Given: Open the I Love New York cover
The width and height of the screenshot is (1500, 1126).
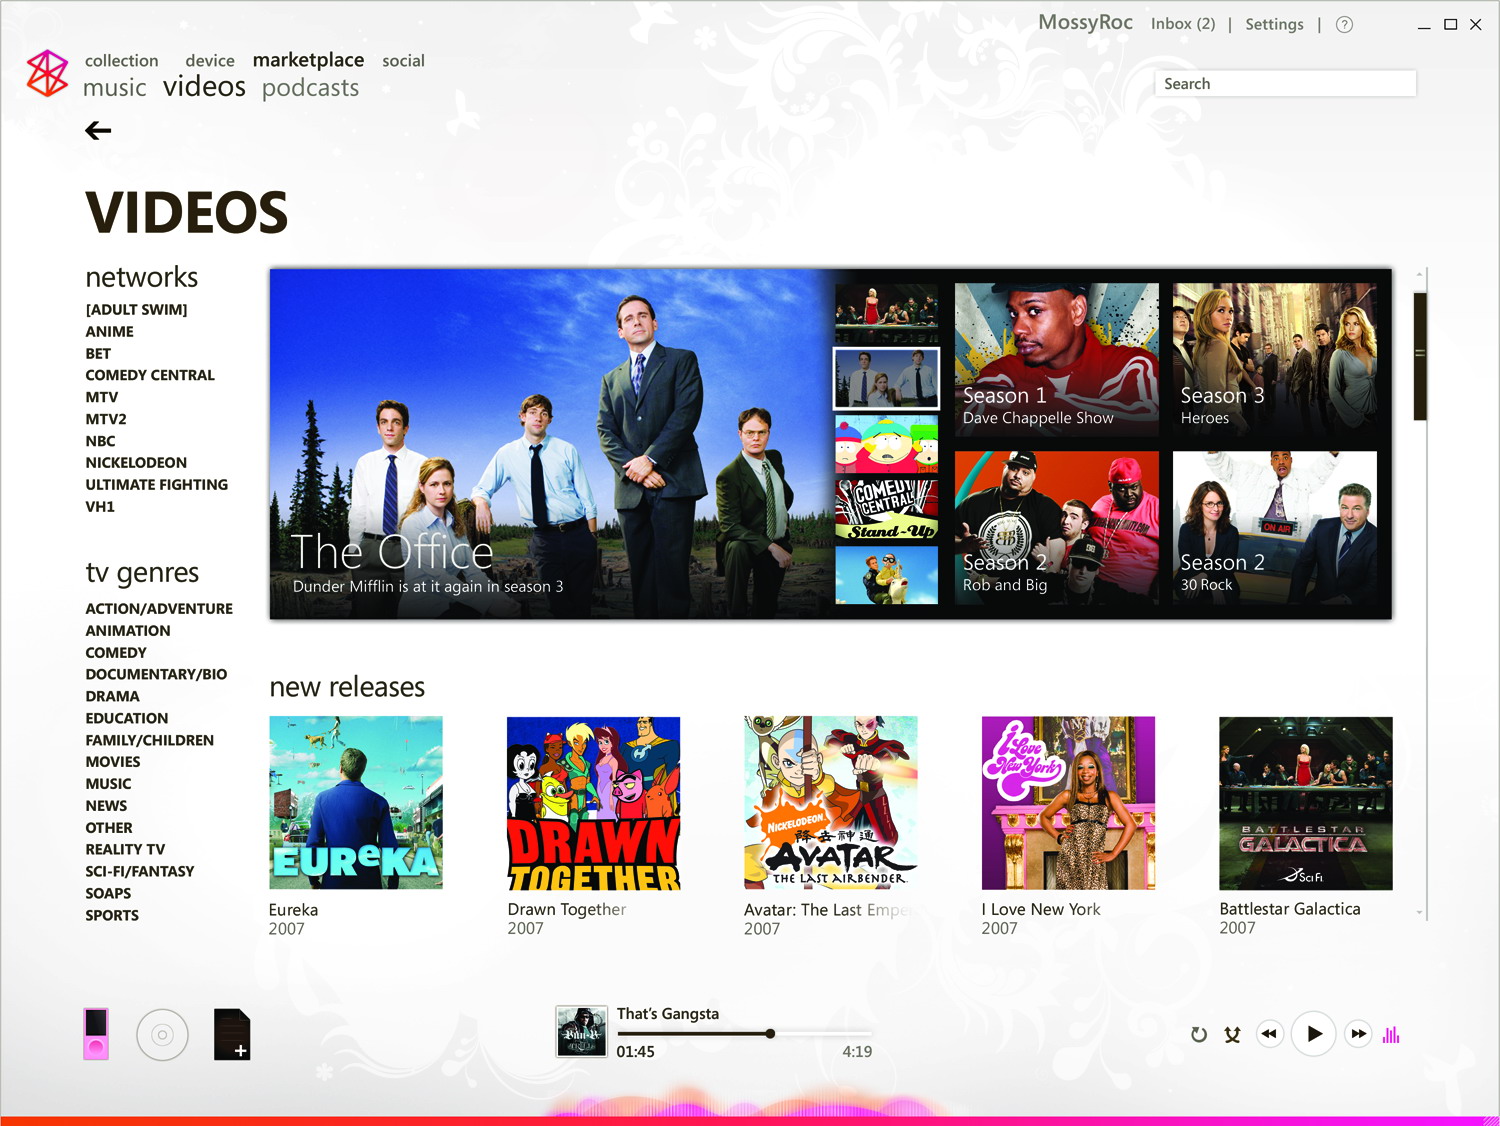Looking at the screenshot, I should pyautogui.click(x=1068, y=803).
